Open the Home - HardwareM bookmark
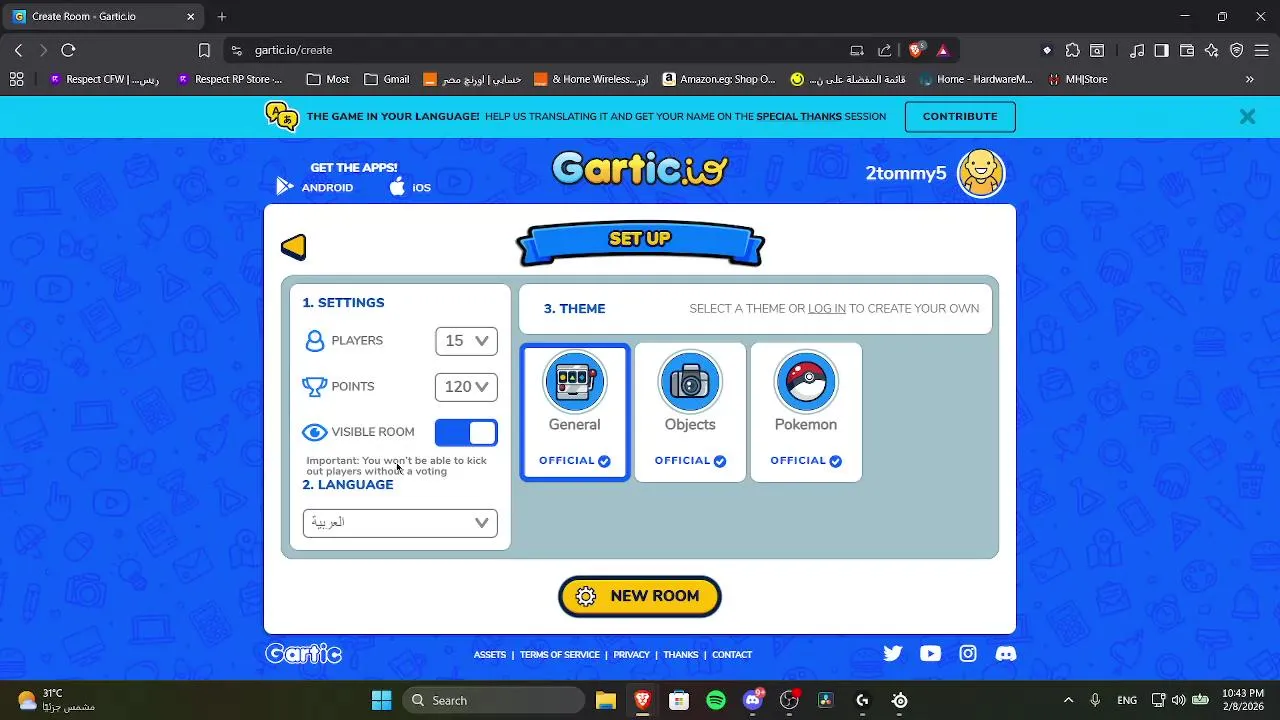The height and width of the screenshot is (720, 1280). (976, 79)
